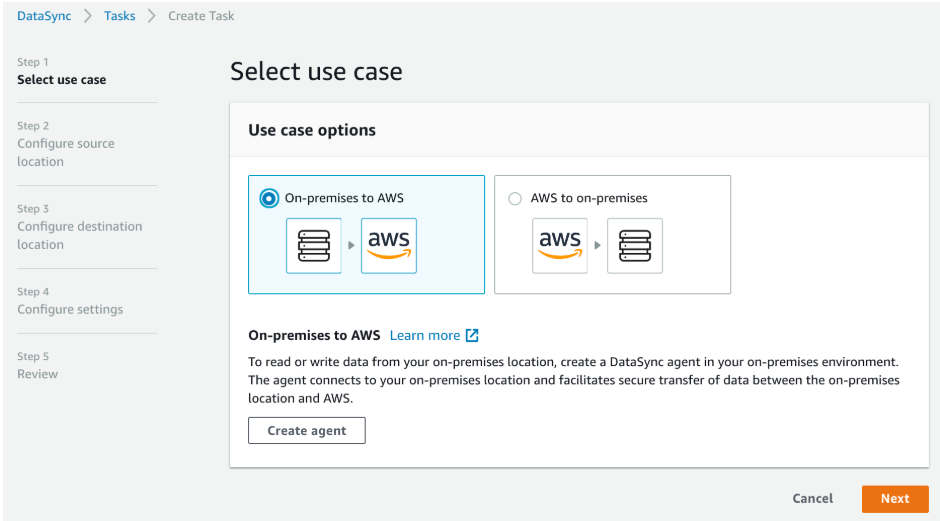Click the external link icon beside Learn more
940x521 pixels.
click(472, 335)
